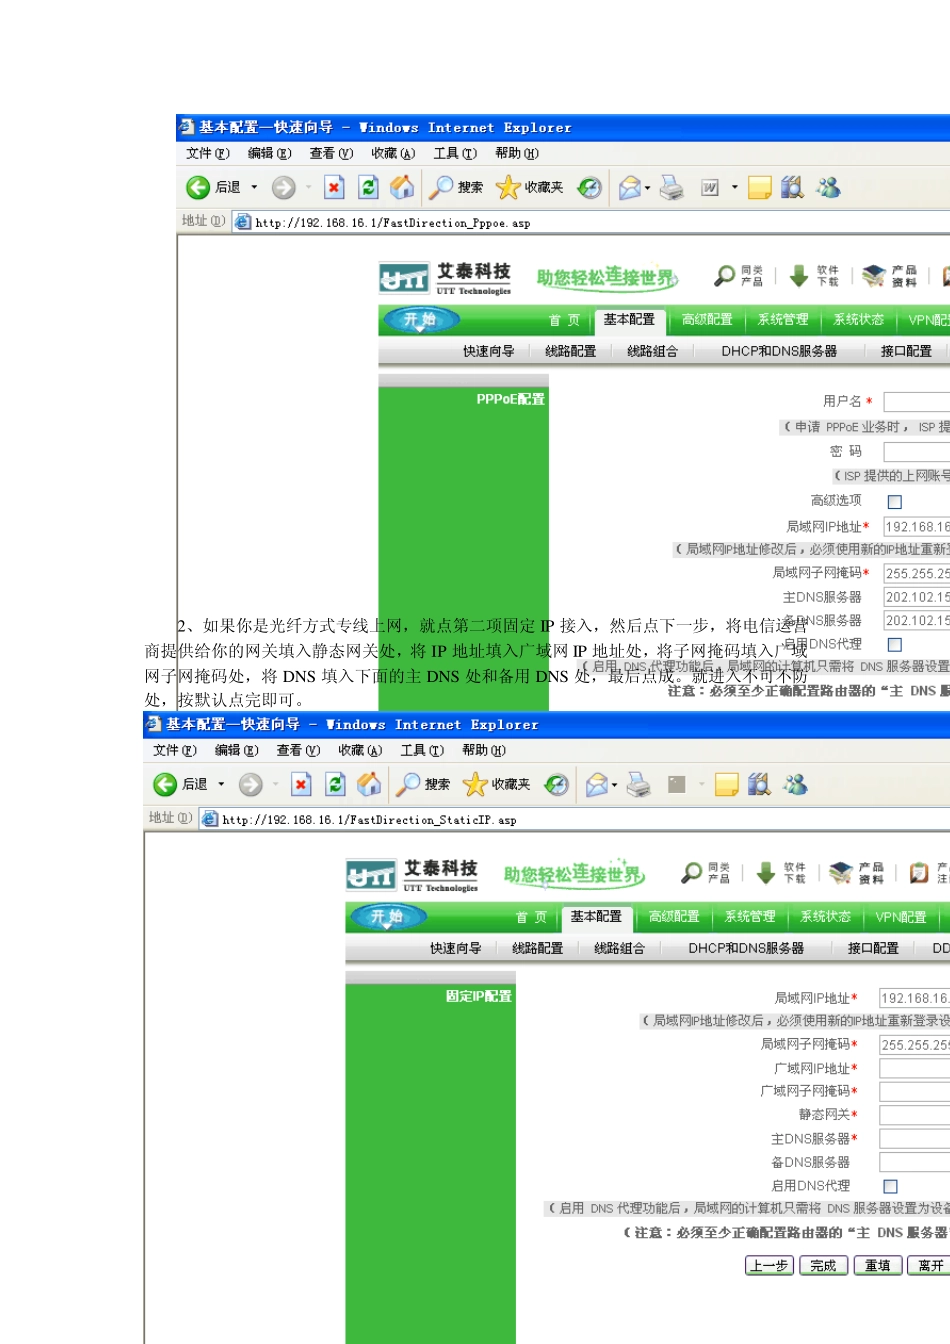The height and width of the screenshot is (1344, 950).
Task: Click the Print icon in the StaticIP browser window
Action: pos(638,784)
